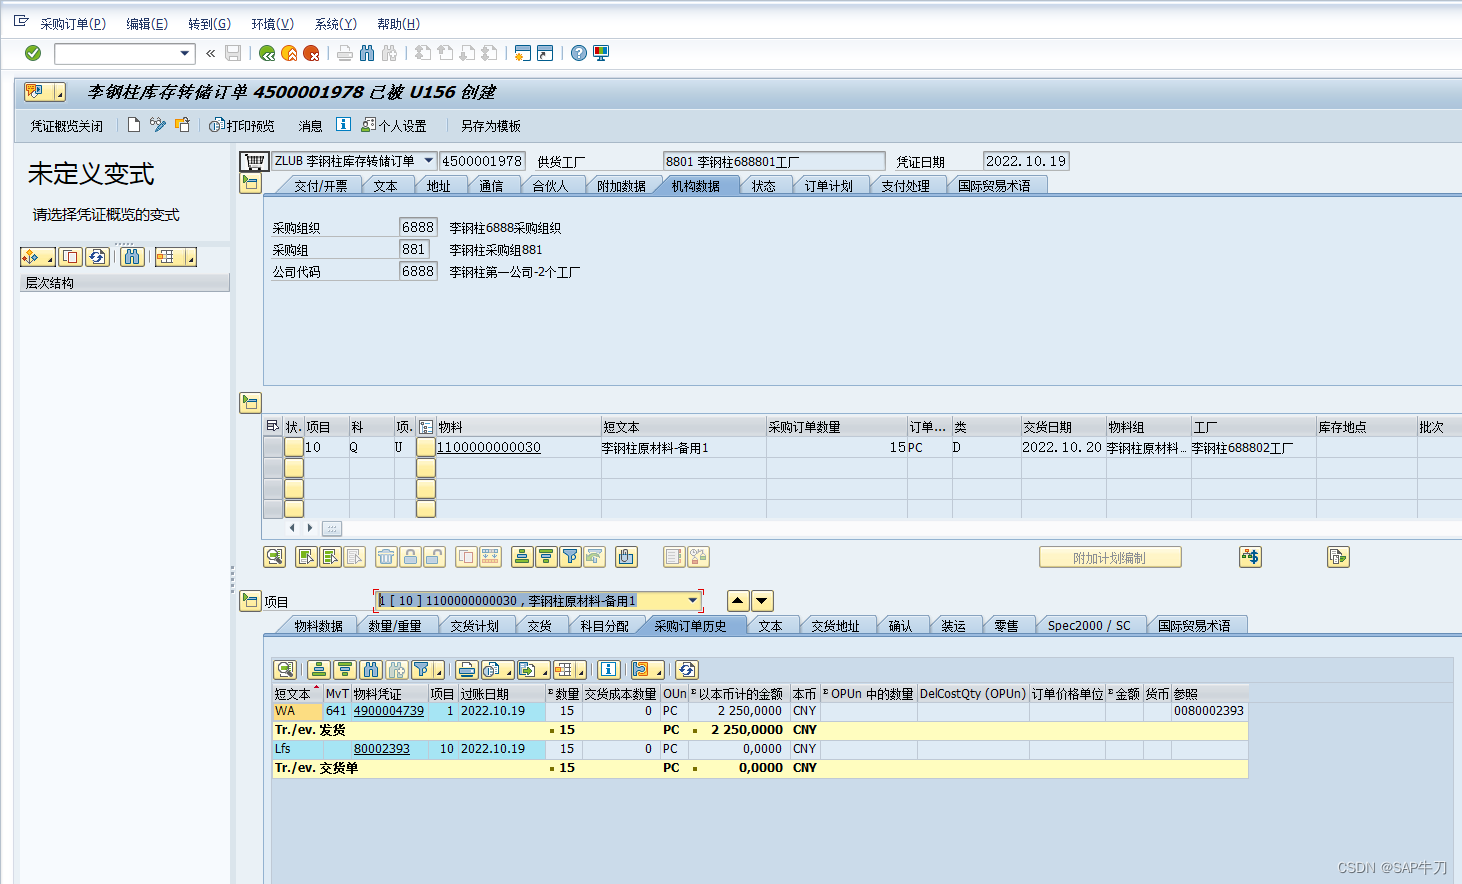Click the green Back arrow icon
Screen dimensions: 1462x884
pos(267,53)
